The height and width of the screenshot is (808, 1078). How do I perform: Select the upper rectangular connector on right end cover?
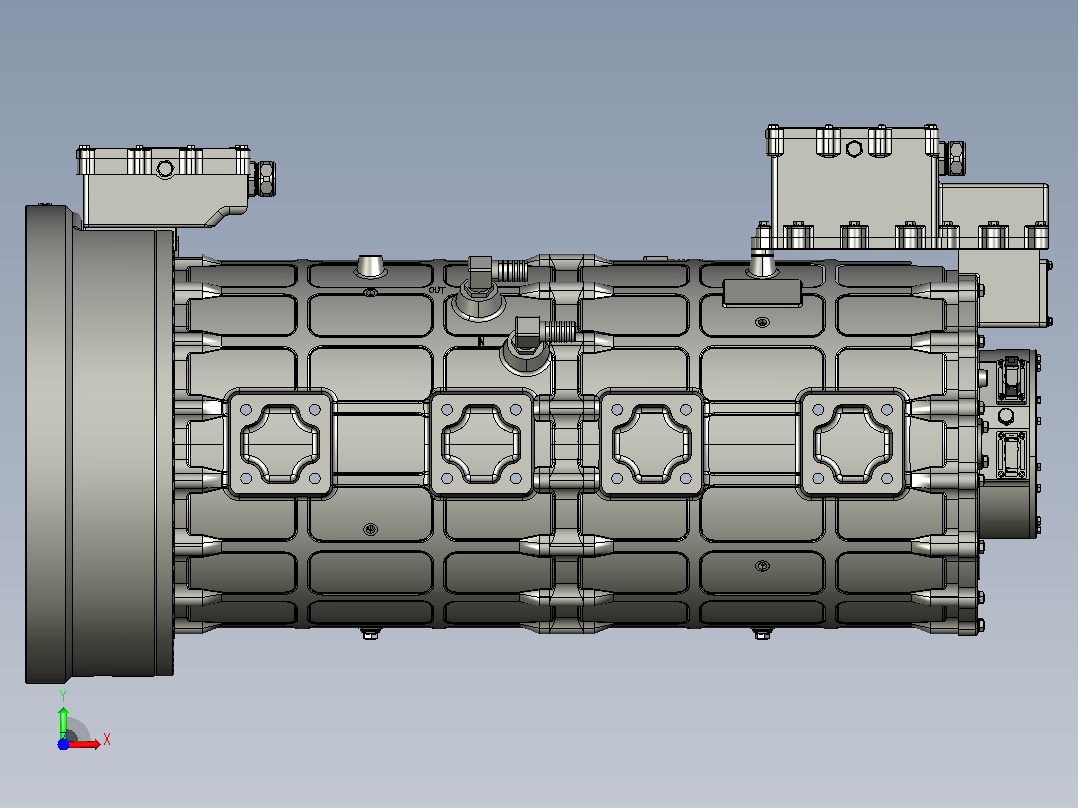[1011, 378]
